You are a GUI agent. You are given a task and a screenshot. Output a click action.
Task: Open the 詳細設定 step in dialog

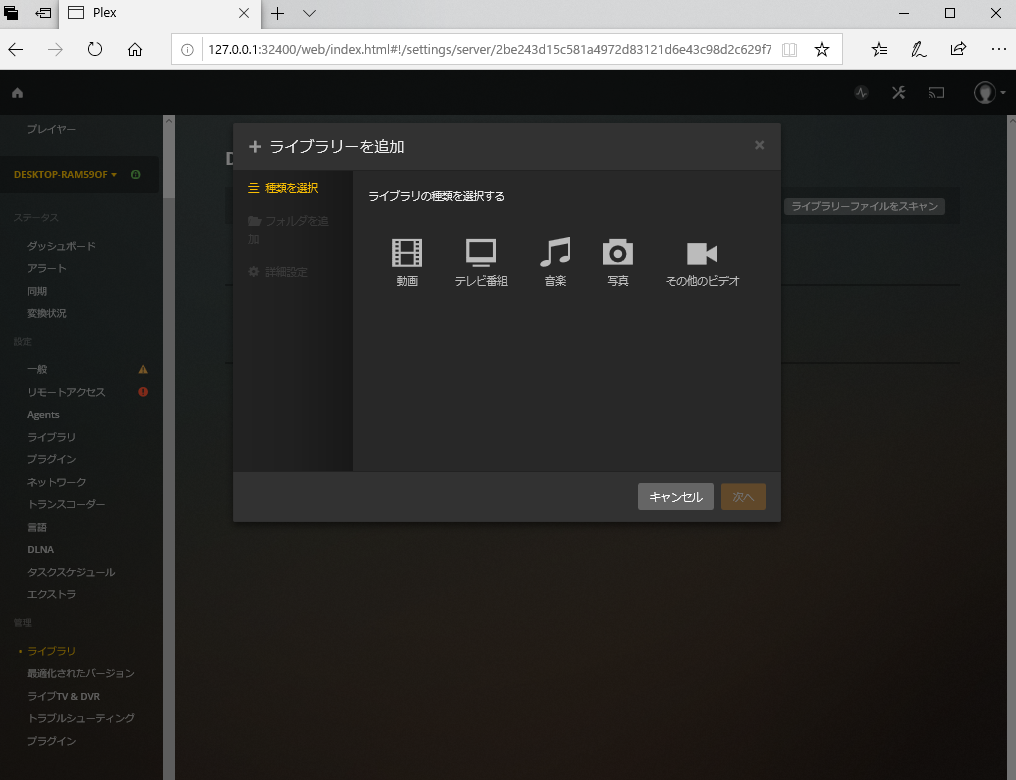click(278, 272)
